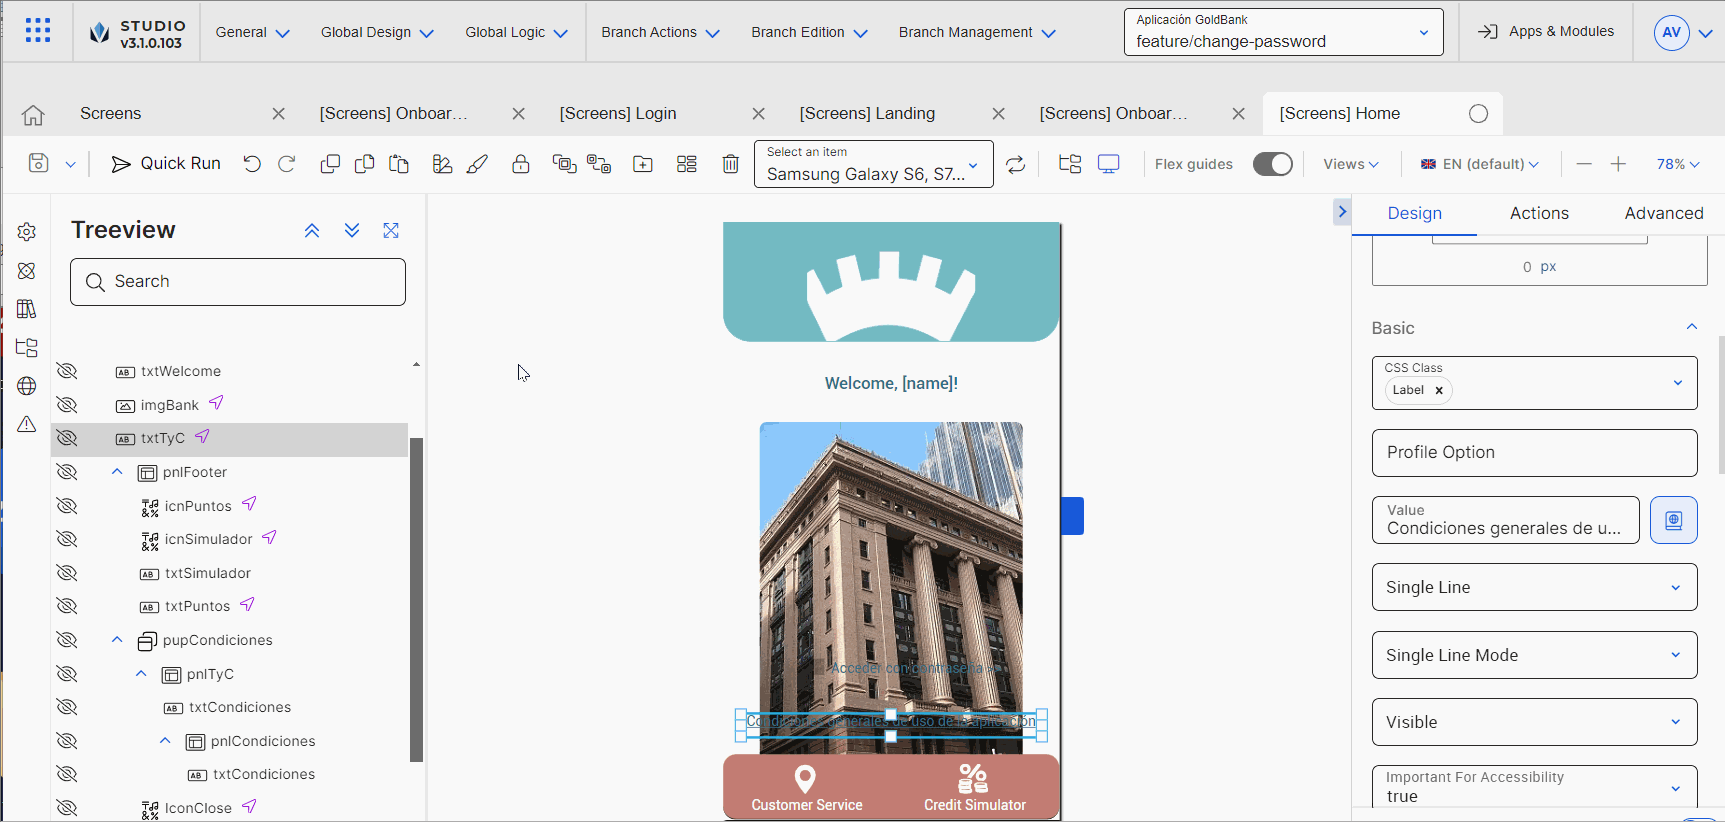Collapse the pupCondiciones tree node
The width and height of the screenshot is (1725, 822).
pyautogui.click(x=117, y=640)
